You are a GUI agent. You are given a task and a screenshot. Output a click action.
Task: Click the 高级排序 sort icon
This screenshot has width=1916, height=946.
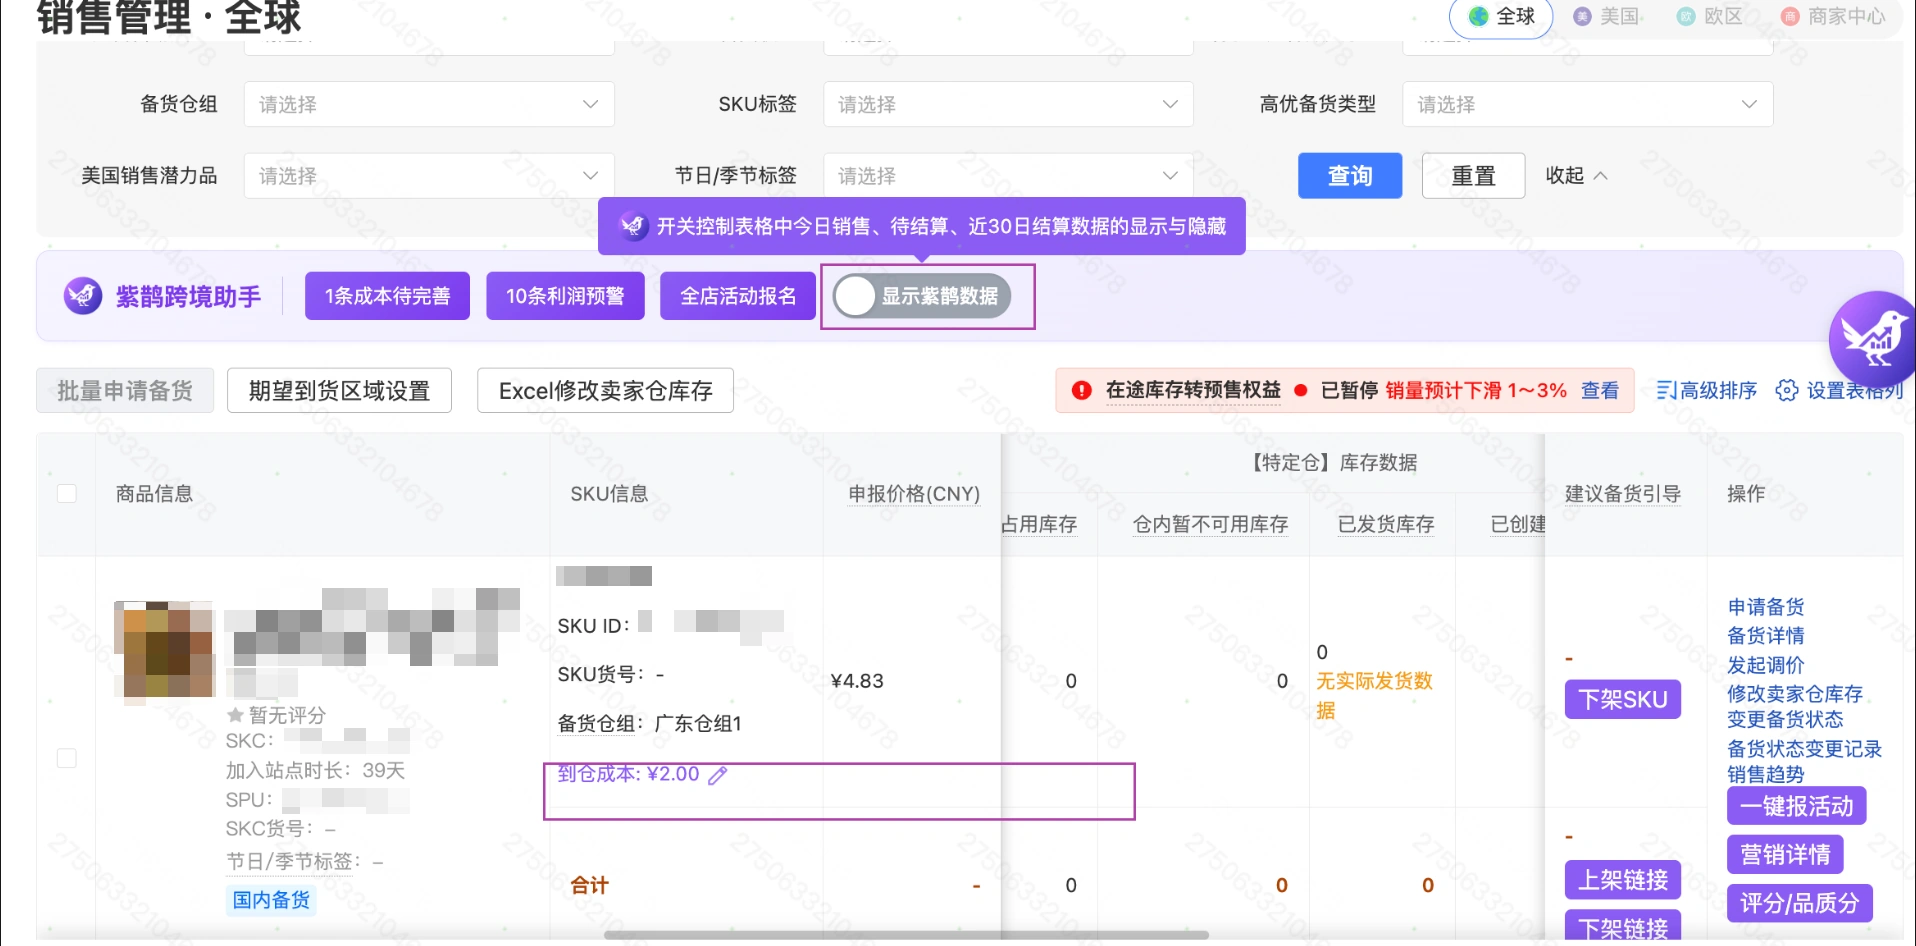pos(1665,391)
